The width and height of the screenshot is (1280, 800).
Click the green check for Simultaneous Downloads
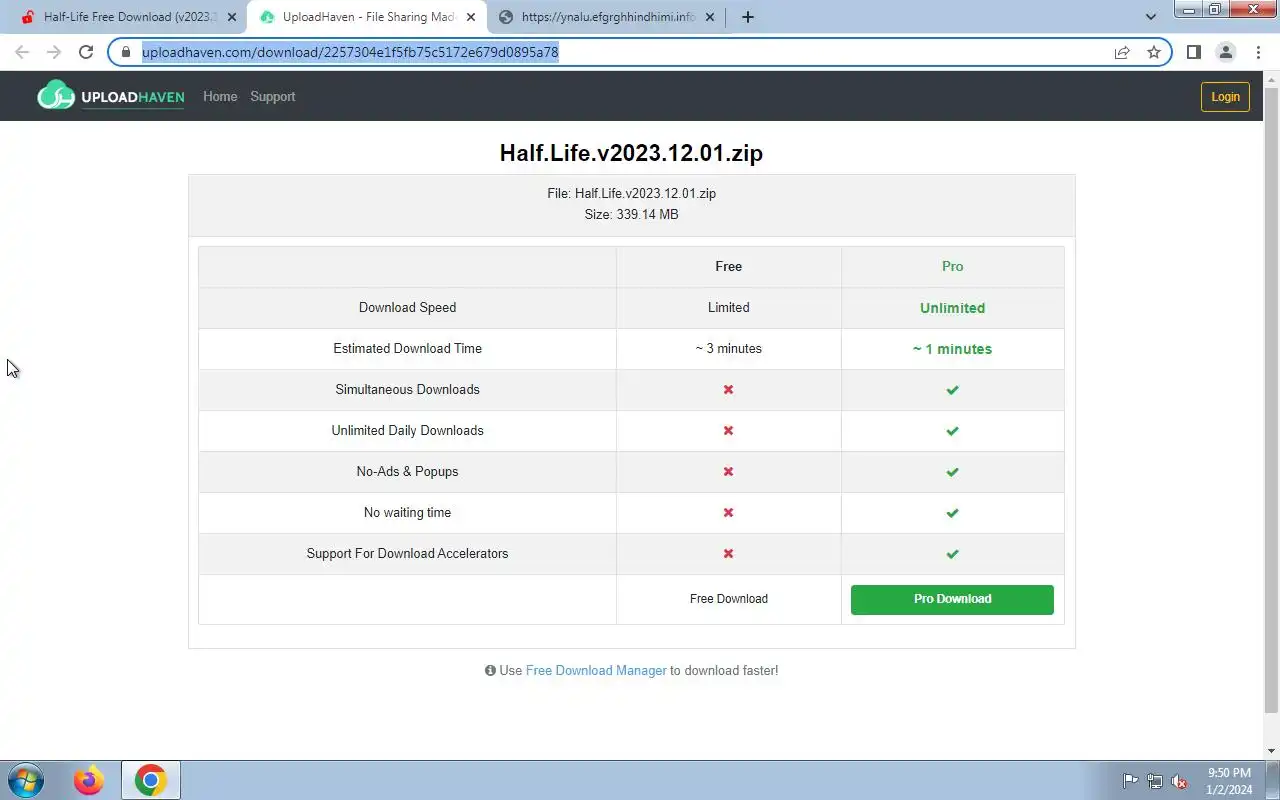coord(952,389)
